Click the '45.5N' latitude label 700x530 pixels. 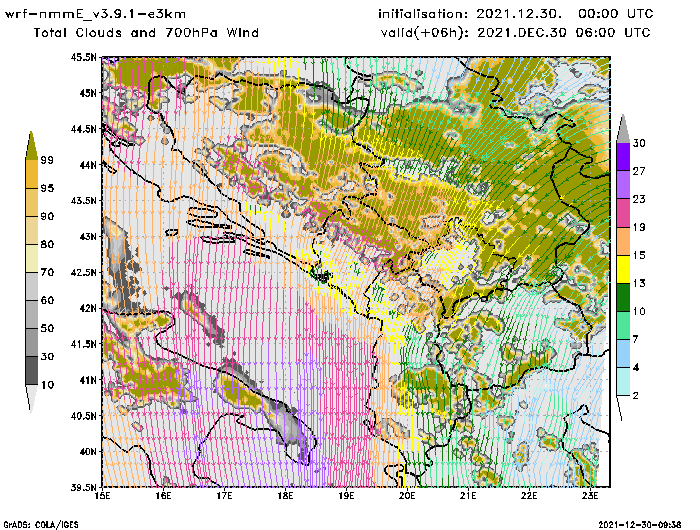coord(83,57)
